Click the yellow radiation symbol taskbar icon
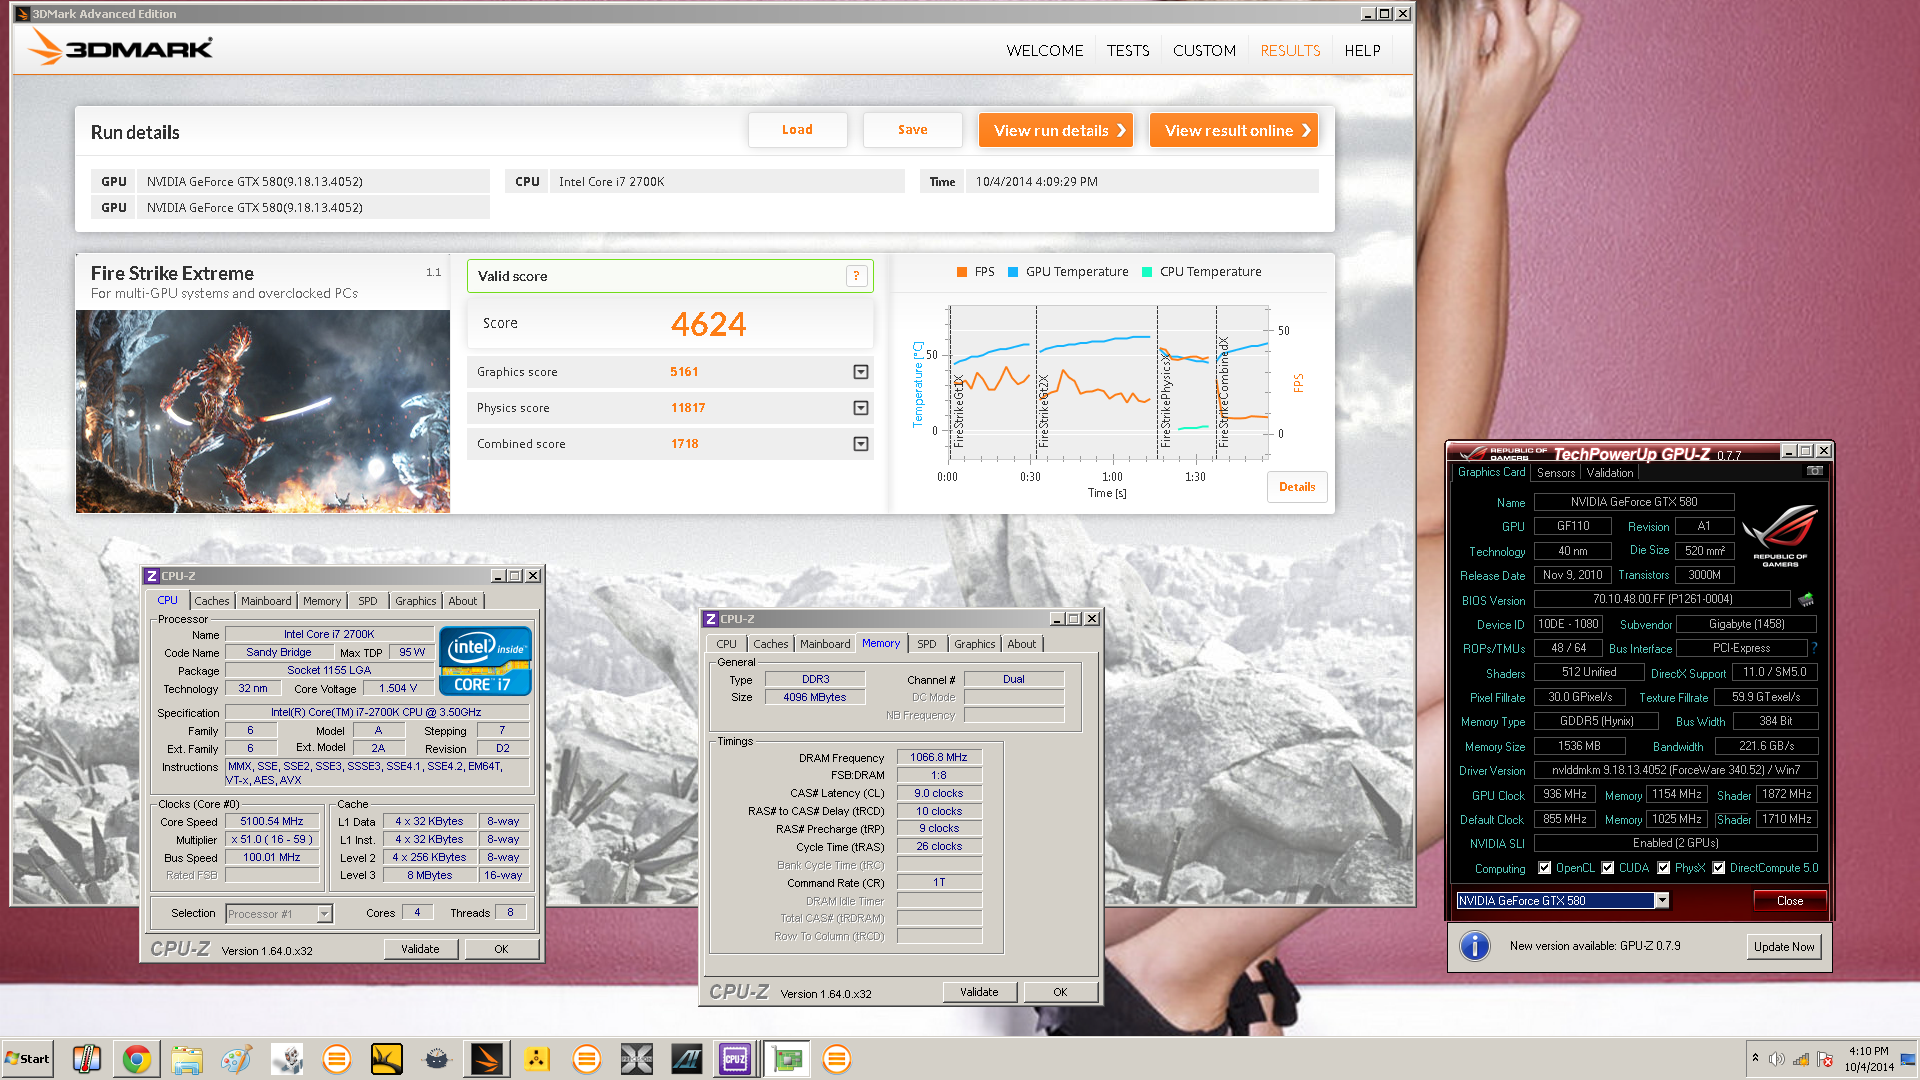The height and width of the screenshot is (1080, 1920). pos(537,1059)
